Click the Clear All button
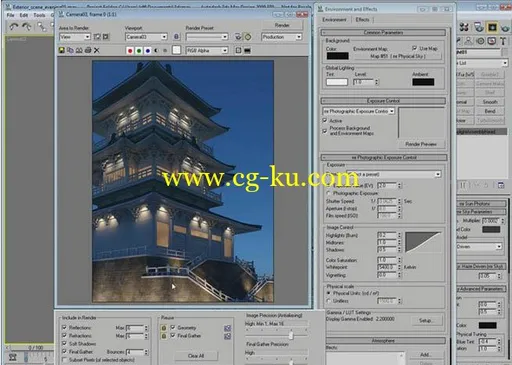The width and height of the screenshot is (512, 365). (196, 355)
